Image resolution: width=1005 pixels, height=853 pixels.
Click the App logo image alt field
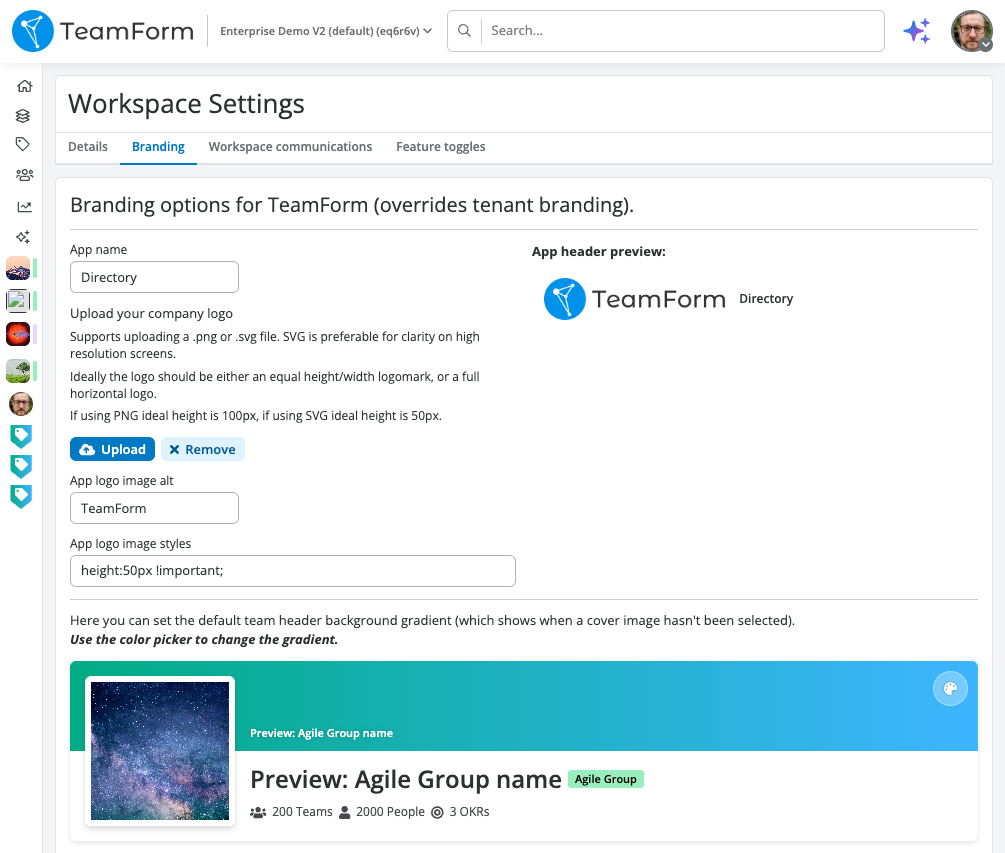click(x=154, y=508)
